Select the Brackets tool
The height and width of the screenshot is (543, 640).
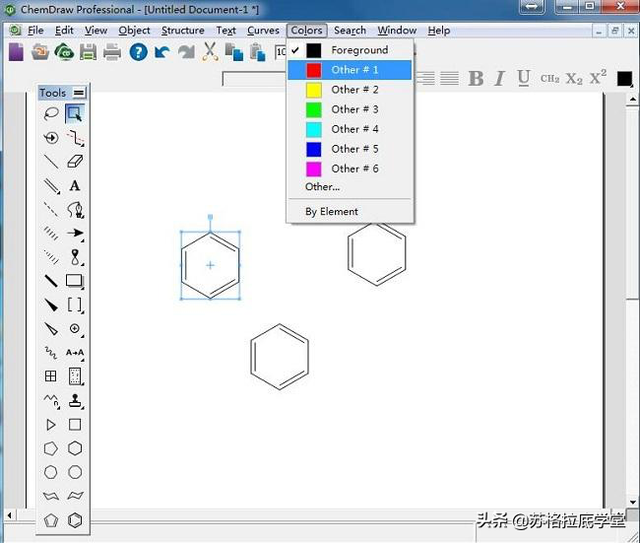(75, 305)
